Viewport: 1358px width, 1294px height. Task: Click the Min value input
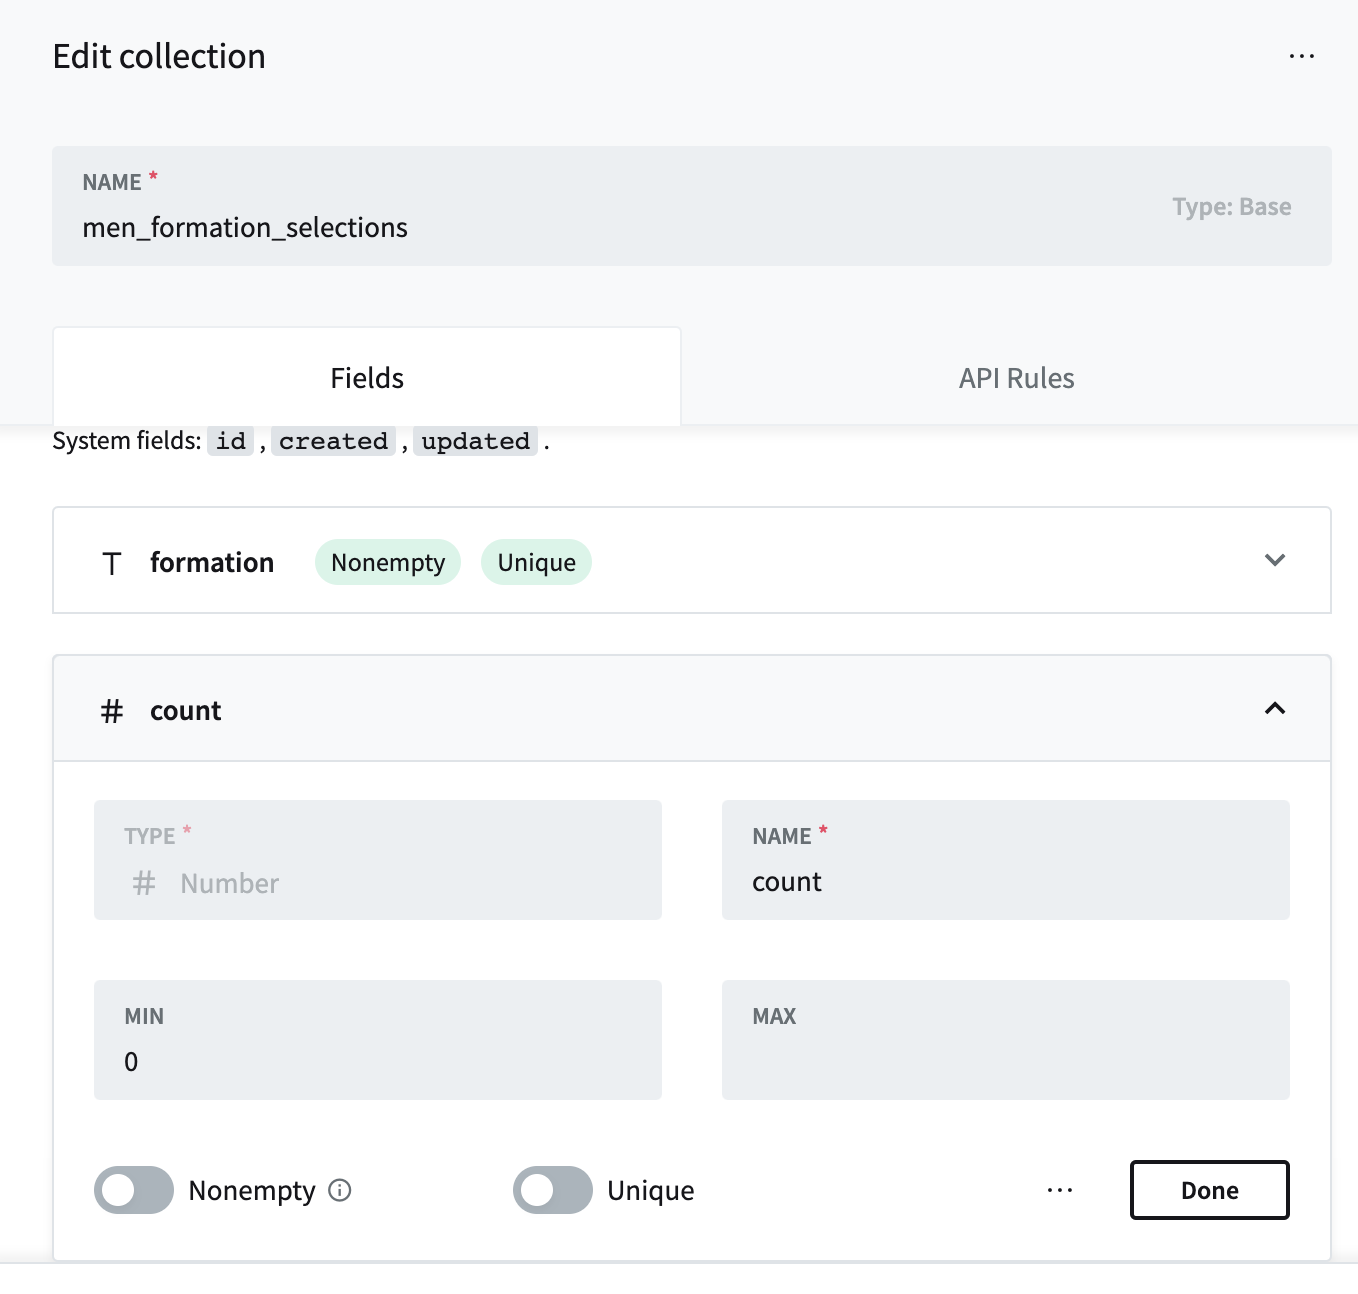pos(378,1040)
